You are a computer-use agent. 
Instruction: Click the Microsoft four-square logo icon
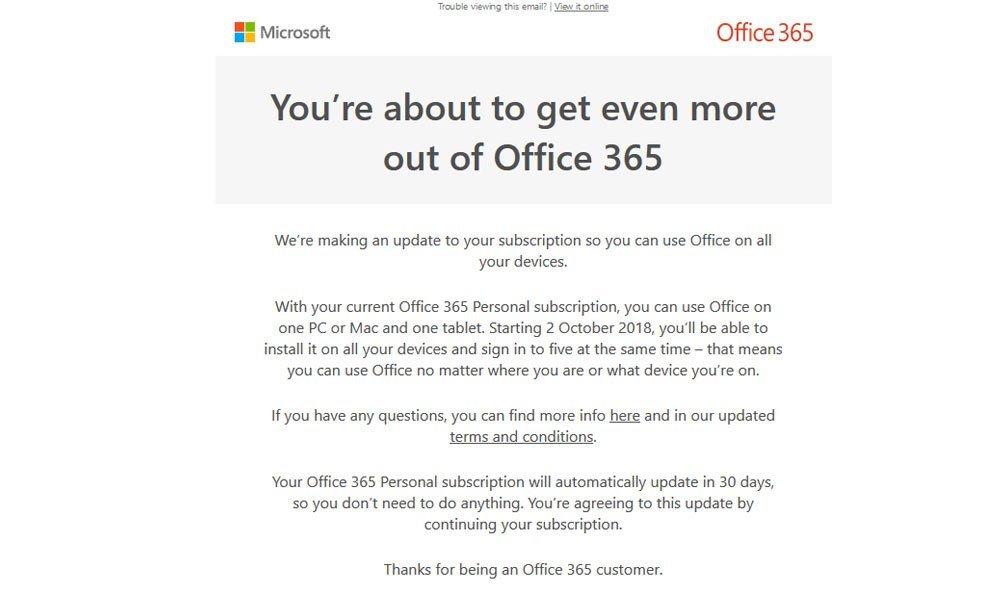pyautogui.click(x=245, y=33)
